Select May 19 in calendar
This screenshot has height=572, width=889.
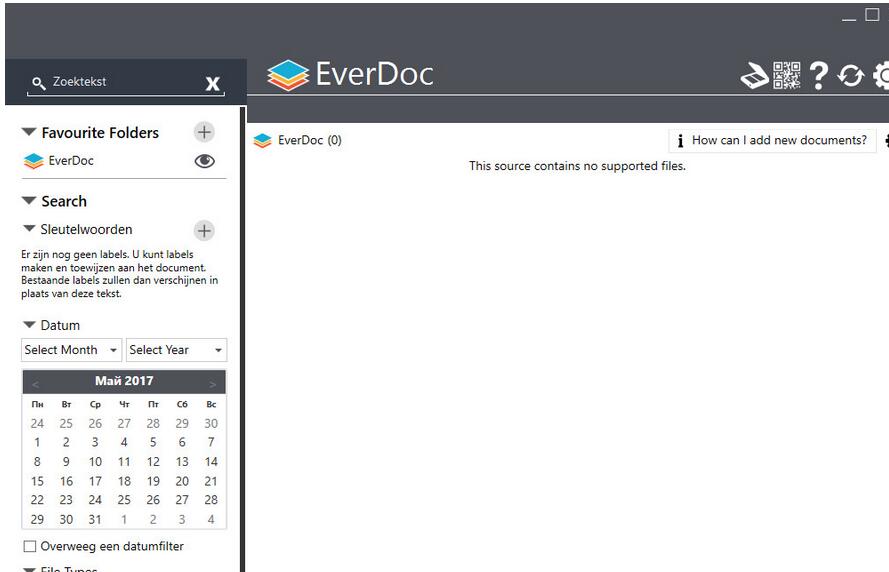[x=153, y=481]
